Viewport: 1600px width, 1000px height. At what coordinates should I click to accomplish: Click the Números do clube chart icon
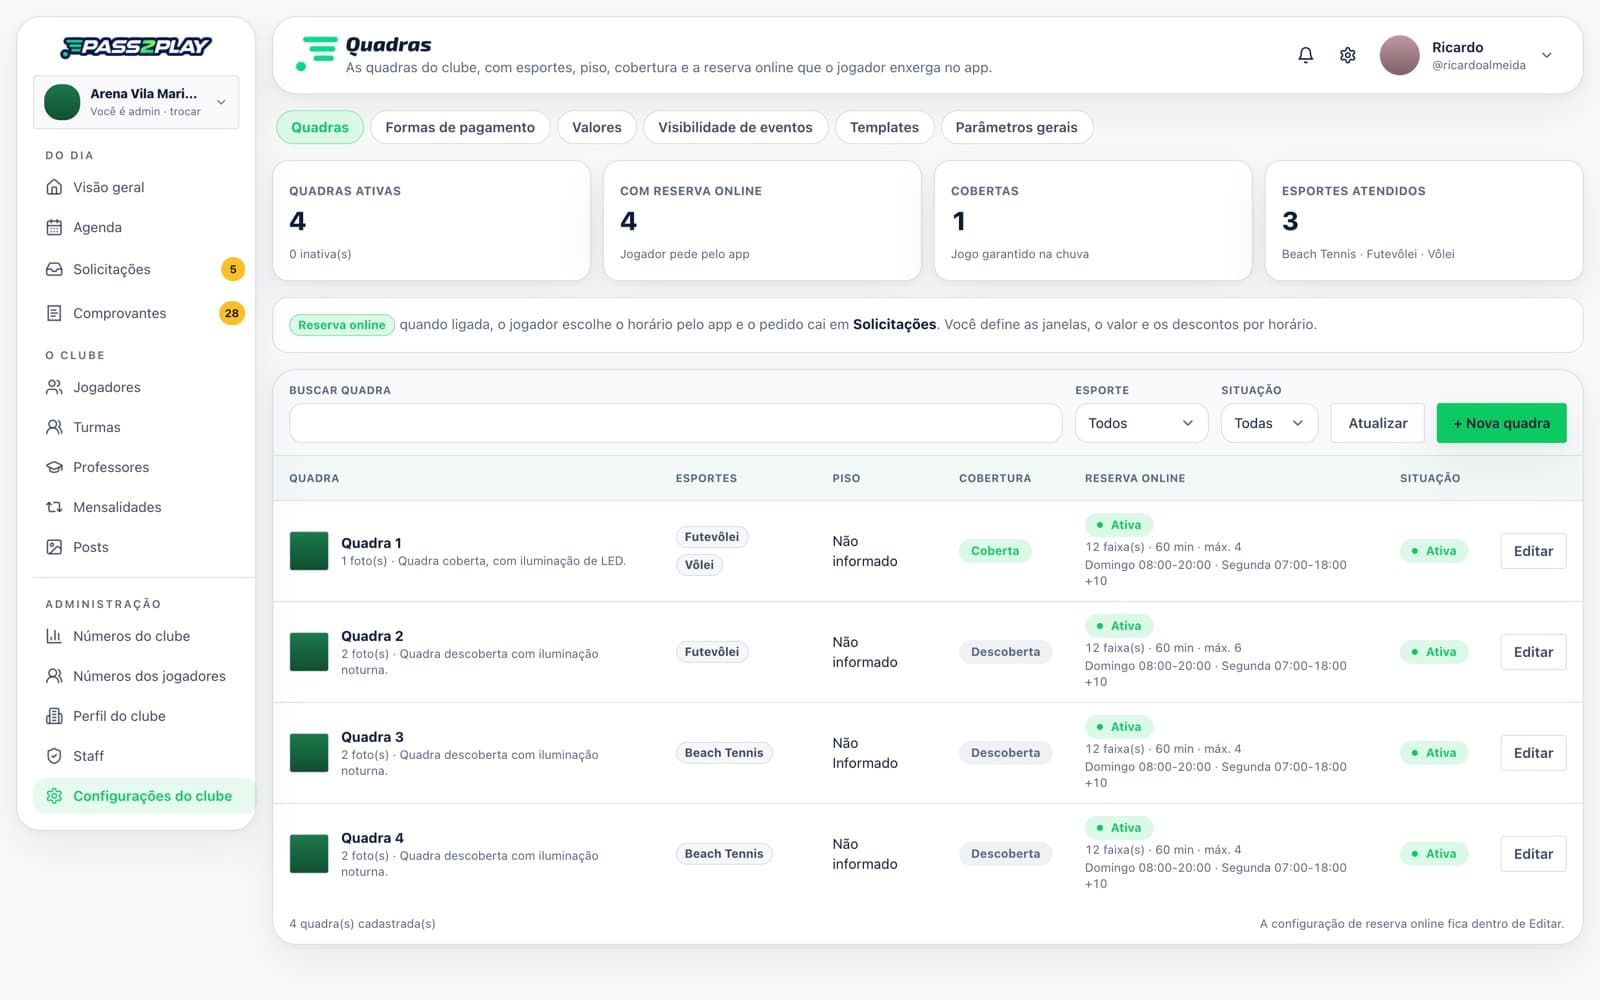point(54,636)
